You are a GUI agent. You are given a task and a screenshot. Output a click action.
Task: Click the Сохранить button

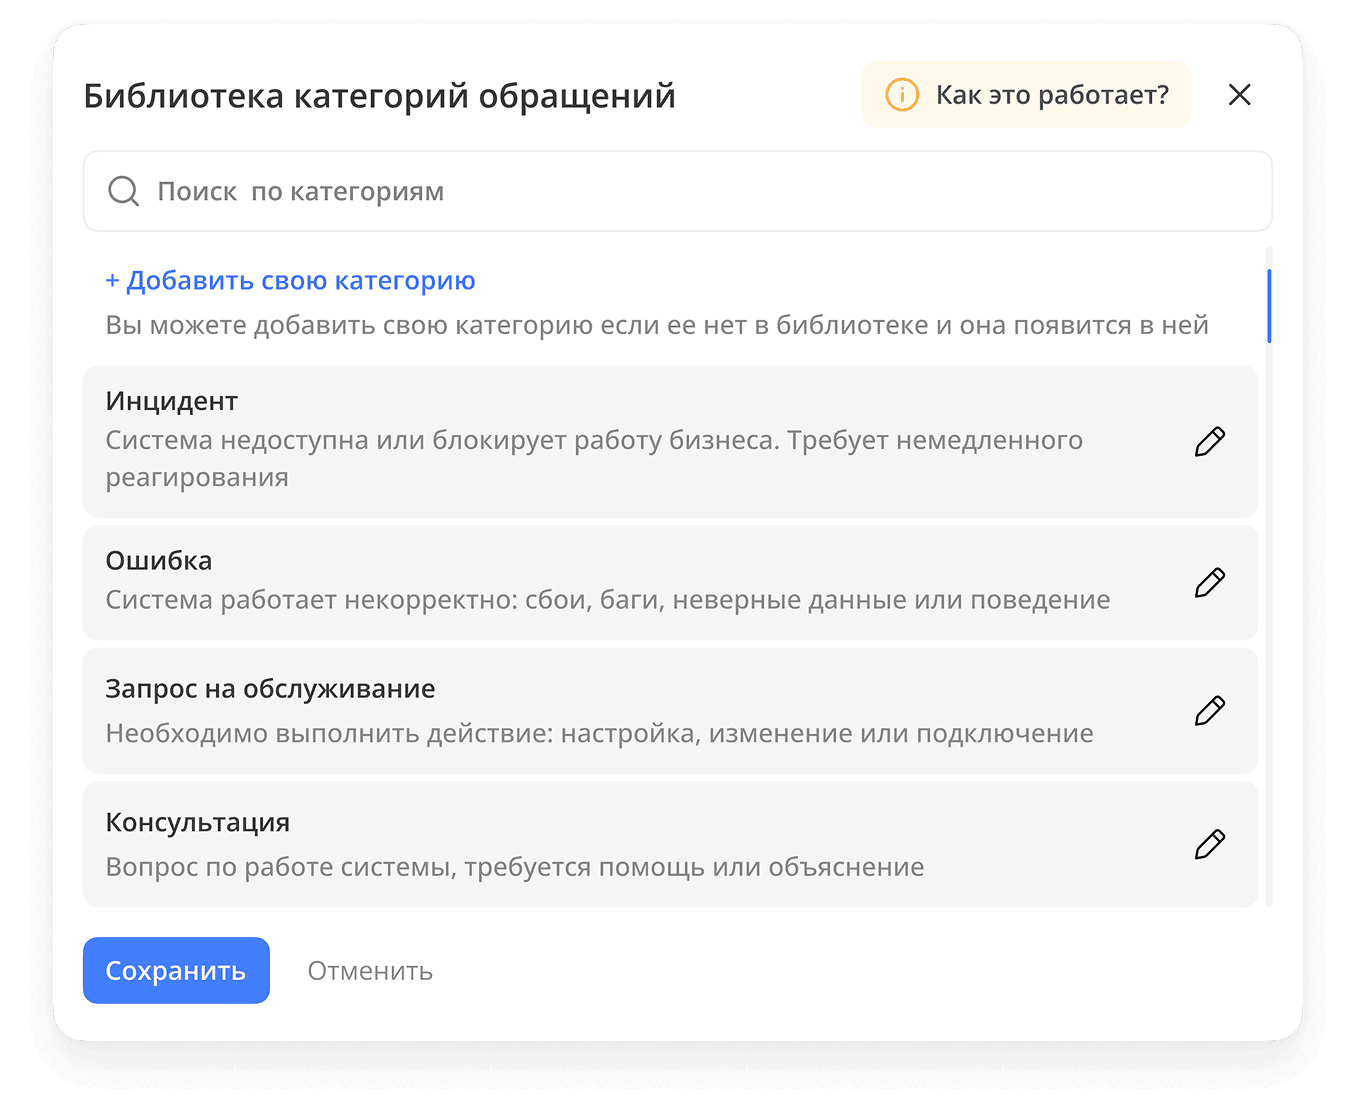click(x=176, y=970)
